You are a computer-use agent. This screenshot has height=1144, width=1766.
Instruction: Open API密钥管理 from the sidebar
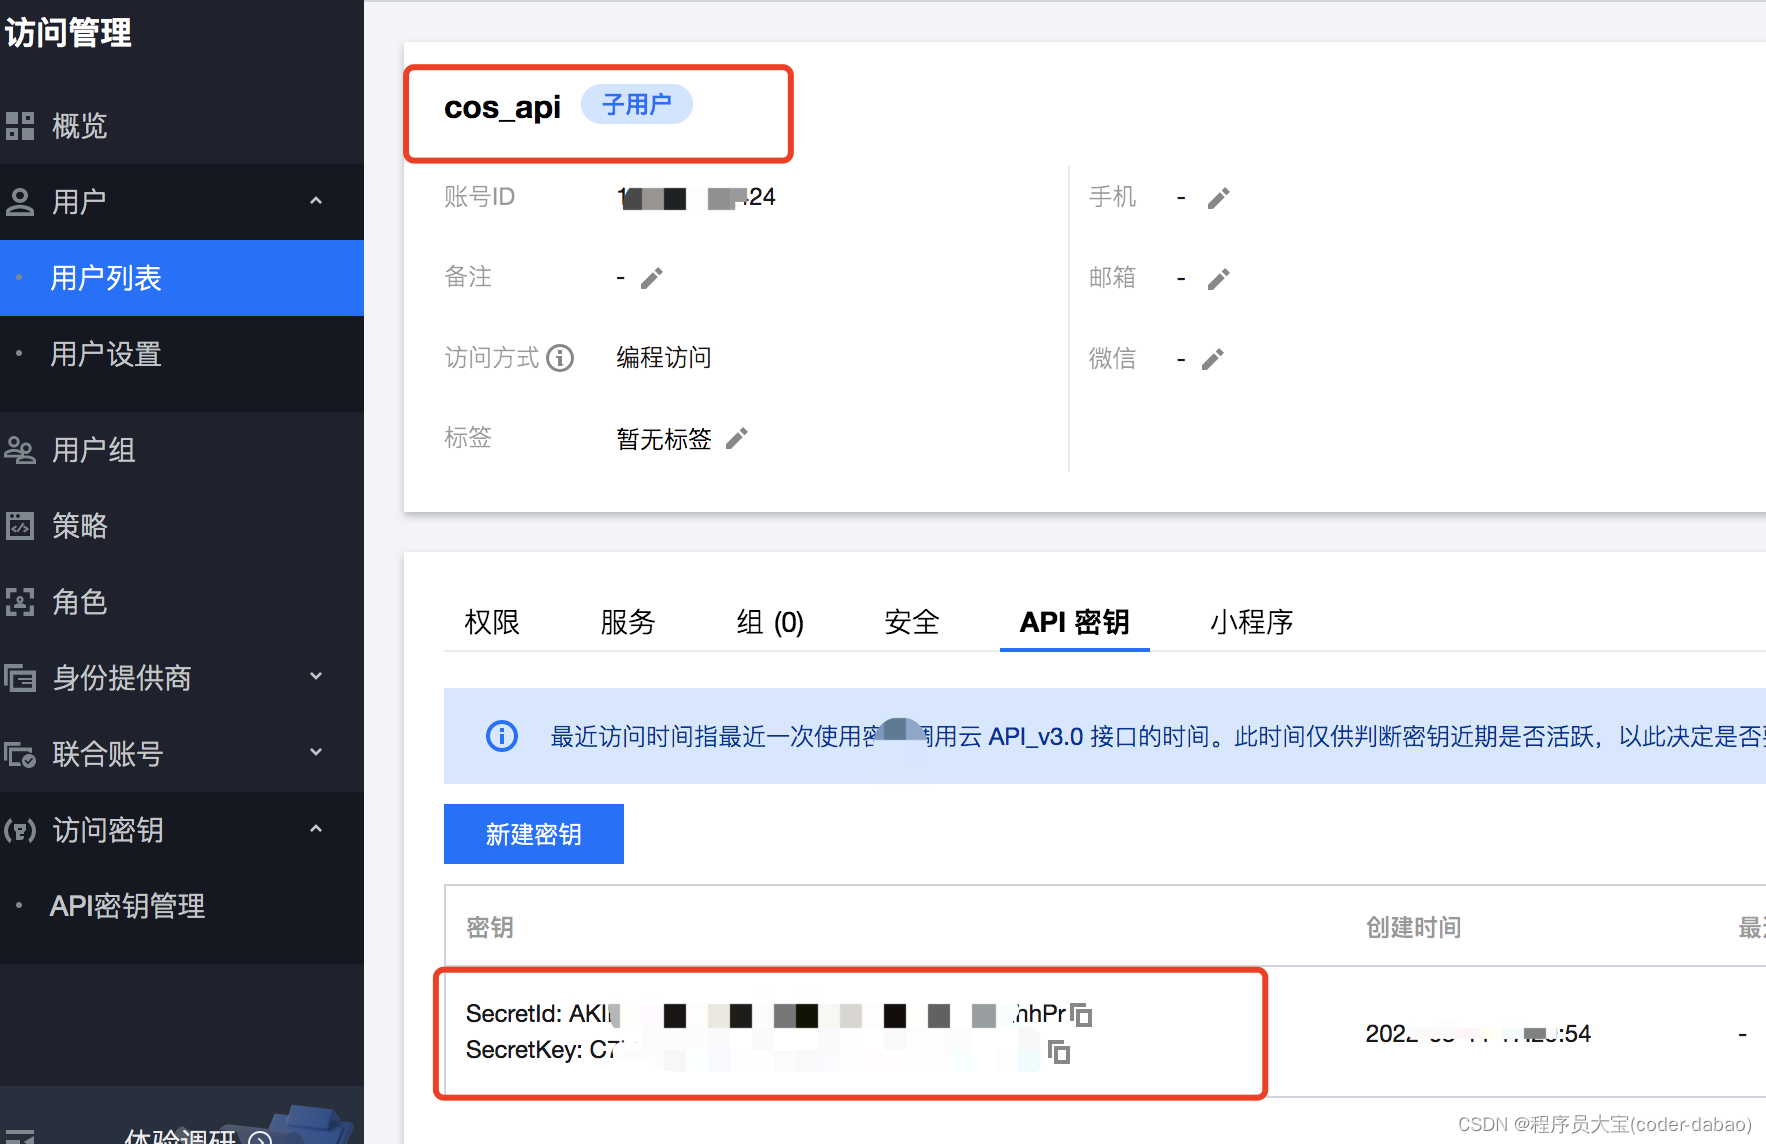pos(127,906)
